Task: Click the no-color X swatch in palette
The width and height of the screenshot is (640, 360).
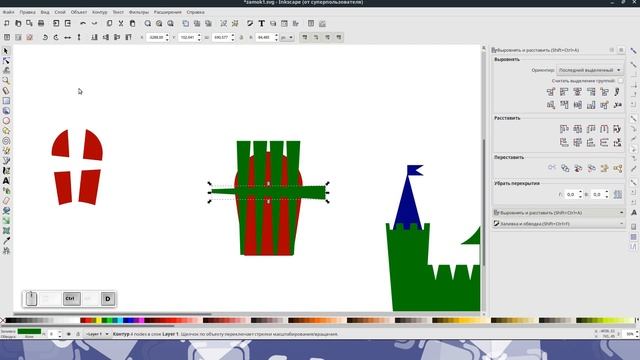Action: point(3,321)
